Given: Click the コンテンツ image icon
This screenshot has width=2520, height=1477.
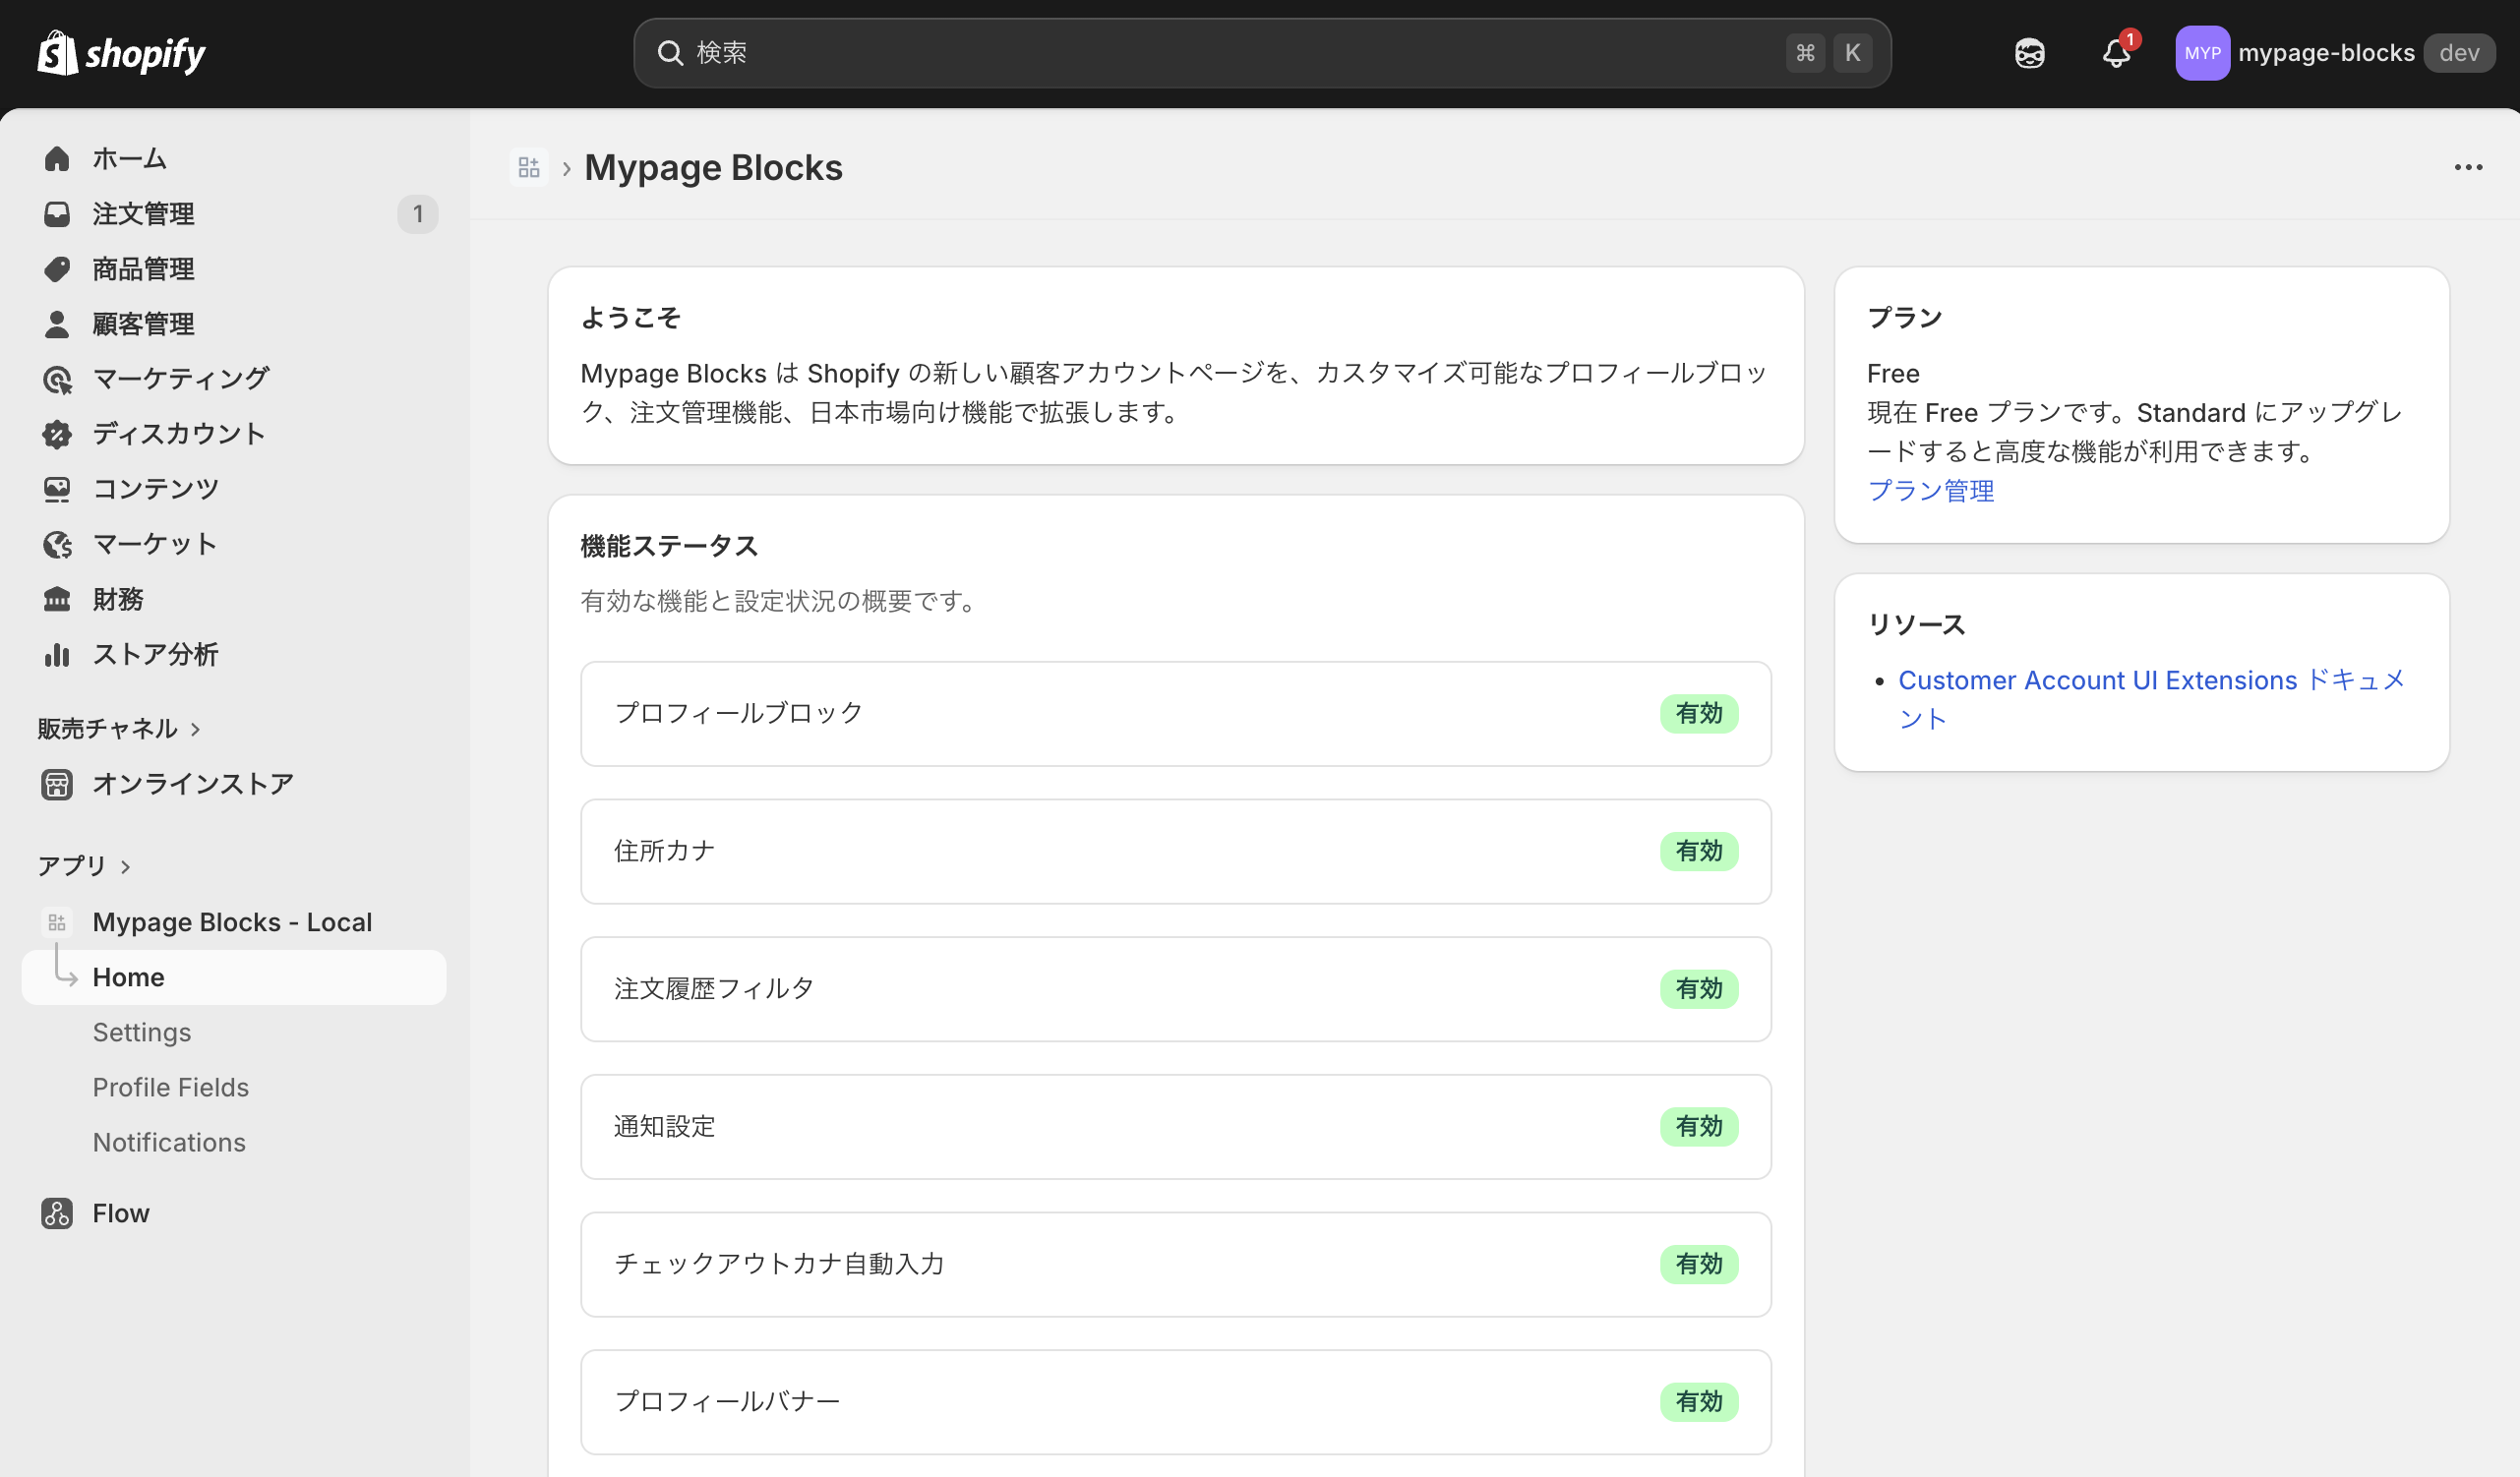Looking at the screenshot, I should pos(57,489).
